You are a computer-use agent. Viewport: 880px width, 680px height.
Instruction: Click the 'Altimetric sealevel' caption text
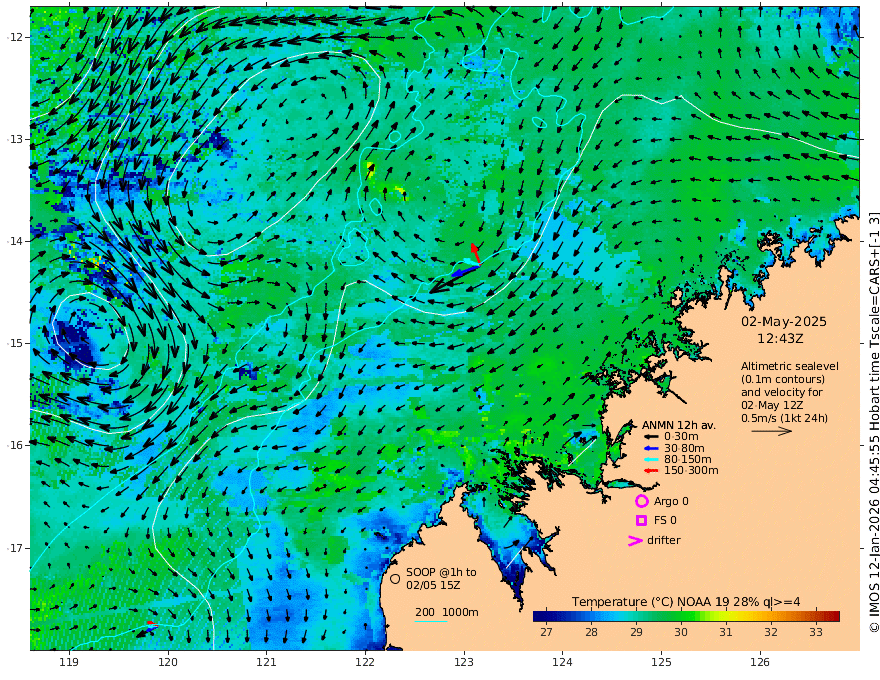click(790, 366)
